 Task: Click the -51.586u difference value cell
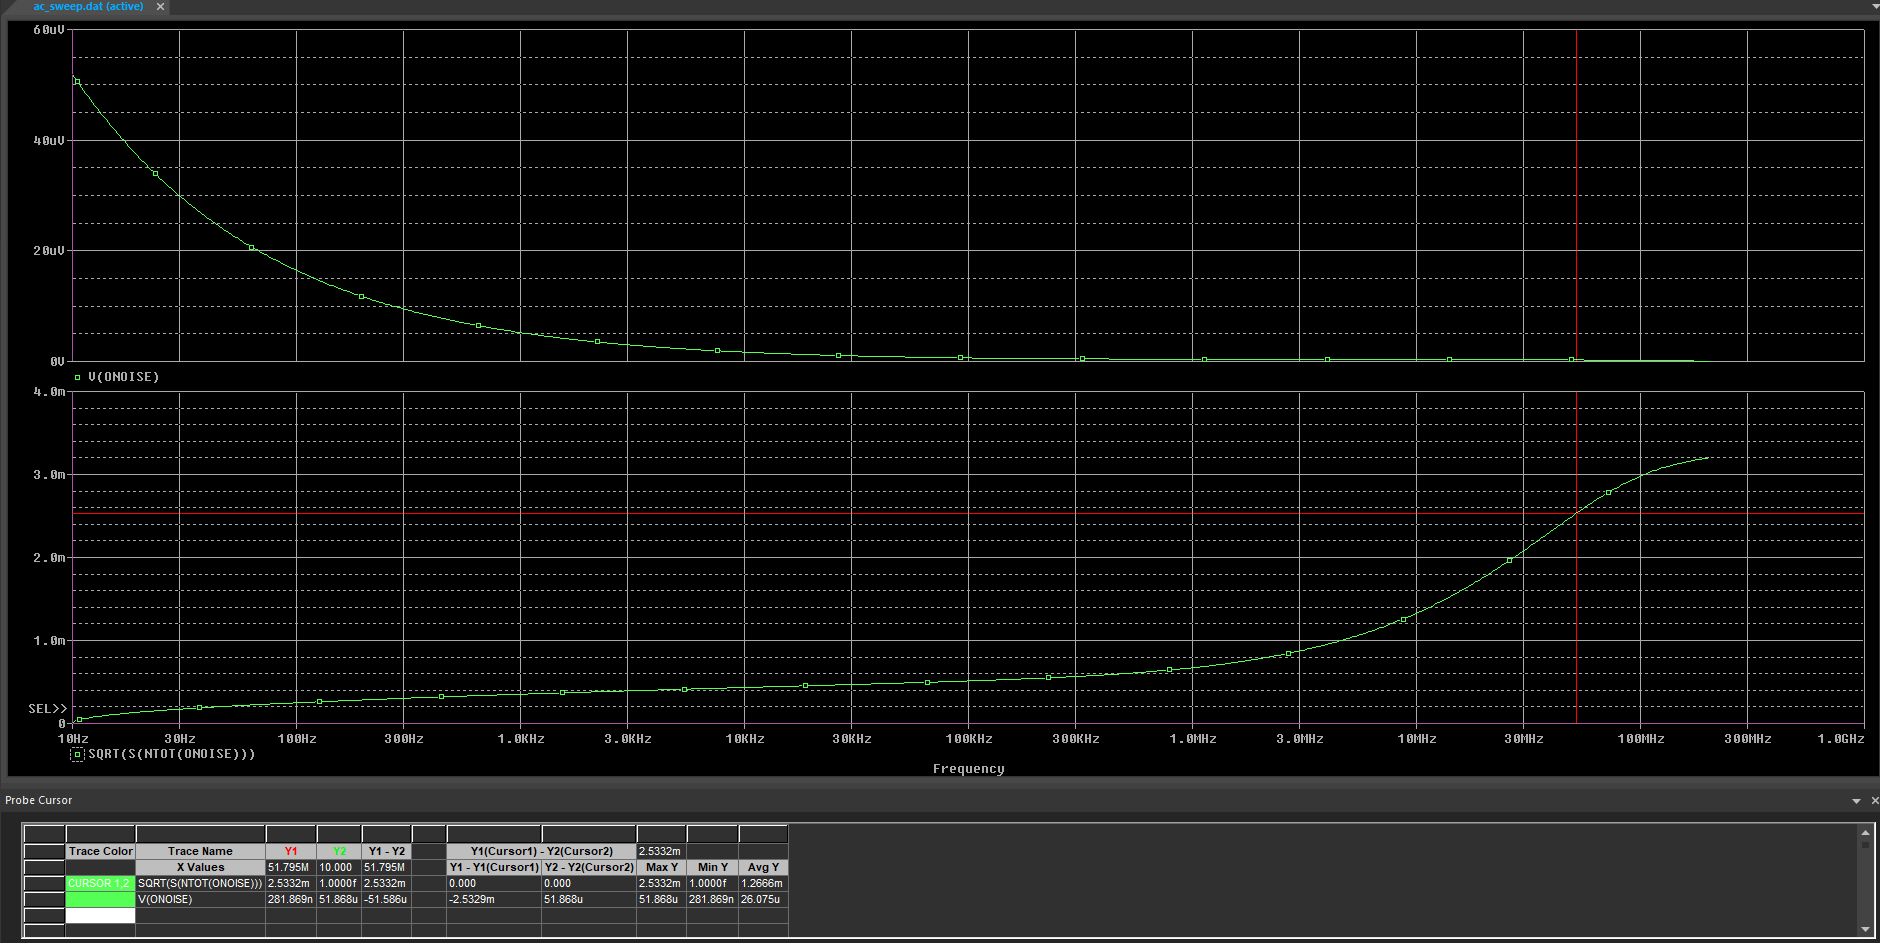pos(386,899)
